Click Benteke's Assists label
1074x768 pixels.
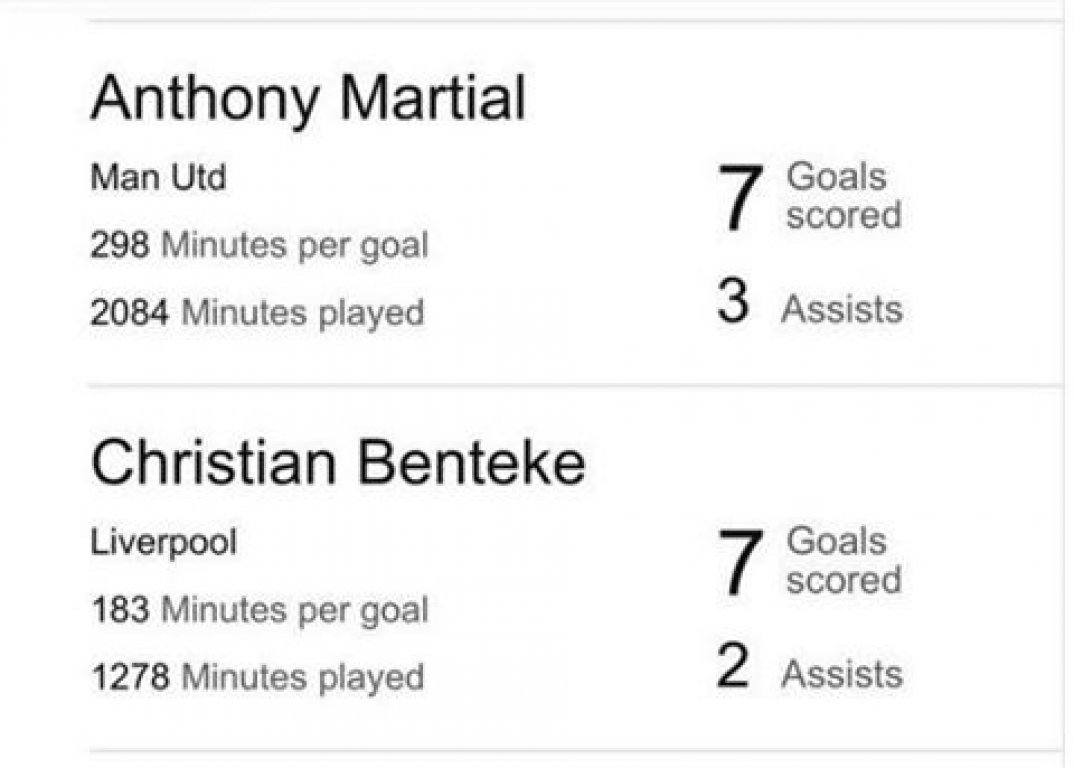coord(842,673)
